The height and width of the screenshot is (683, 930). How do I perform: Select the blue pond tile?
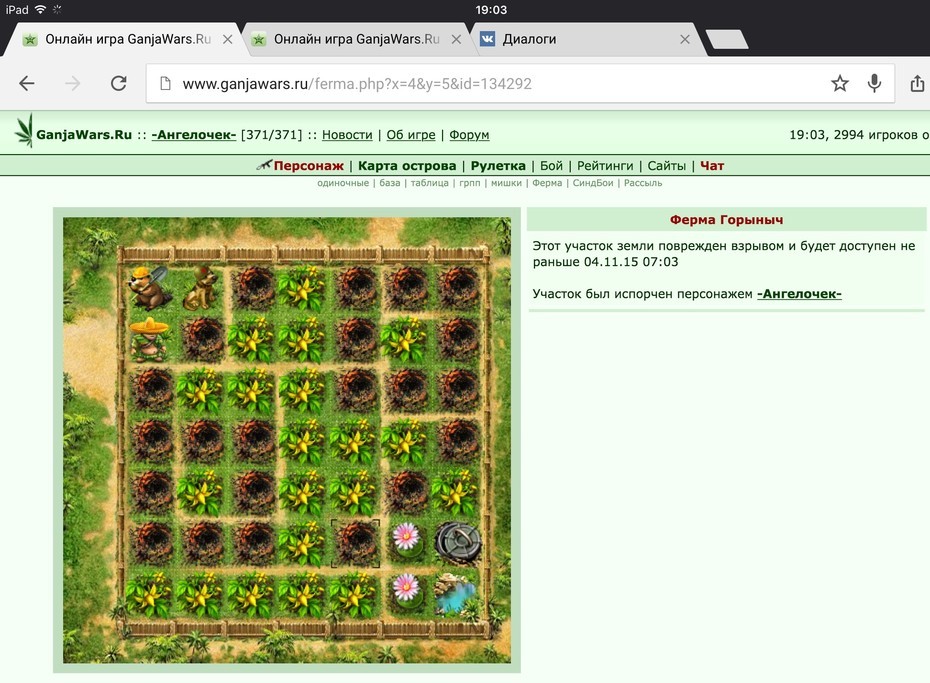pos(456,593)
